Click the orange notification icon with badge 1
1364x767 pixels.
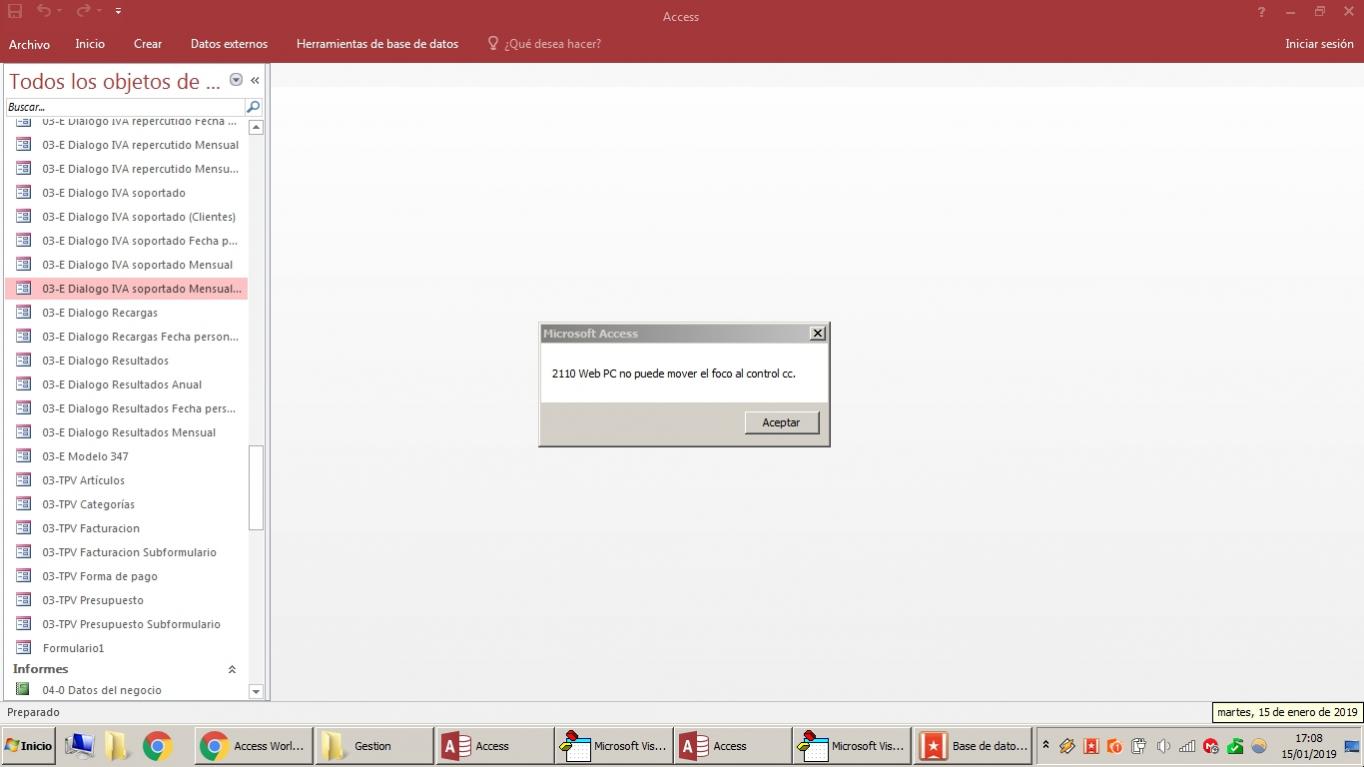tap(1114, 746)
